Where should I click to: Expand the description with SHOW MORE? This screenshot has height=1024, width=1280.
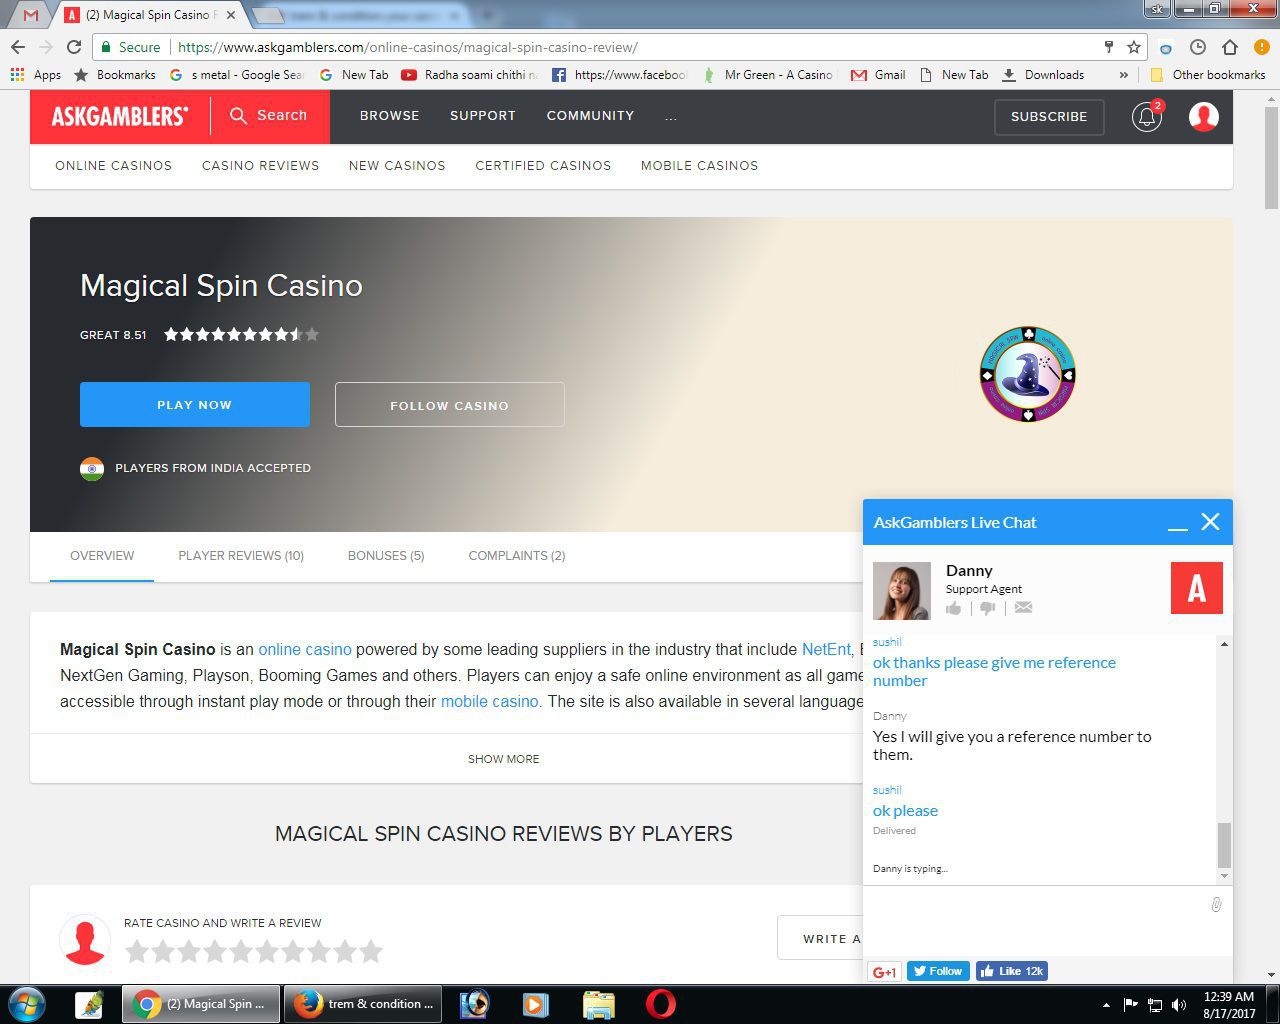[503, 759]
